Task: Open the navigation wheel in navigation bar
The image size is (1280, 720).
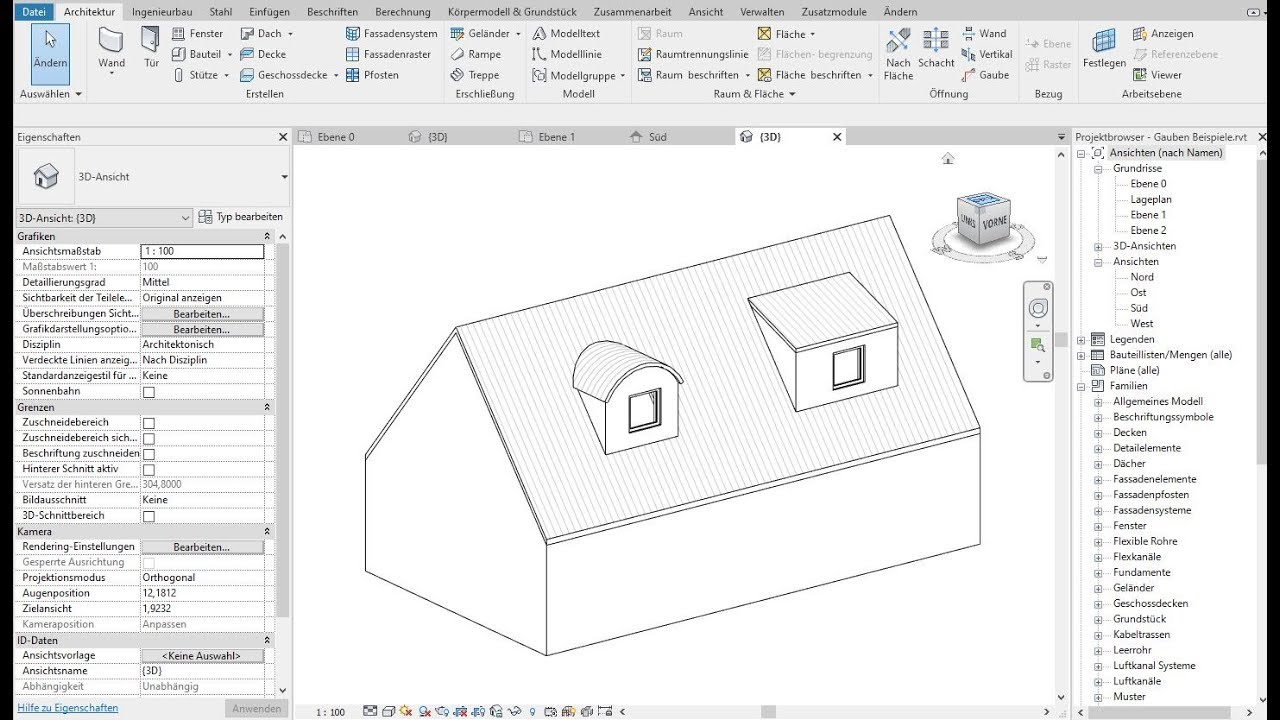Action: [x=1038, y=307]
